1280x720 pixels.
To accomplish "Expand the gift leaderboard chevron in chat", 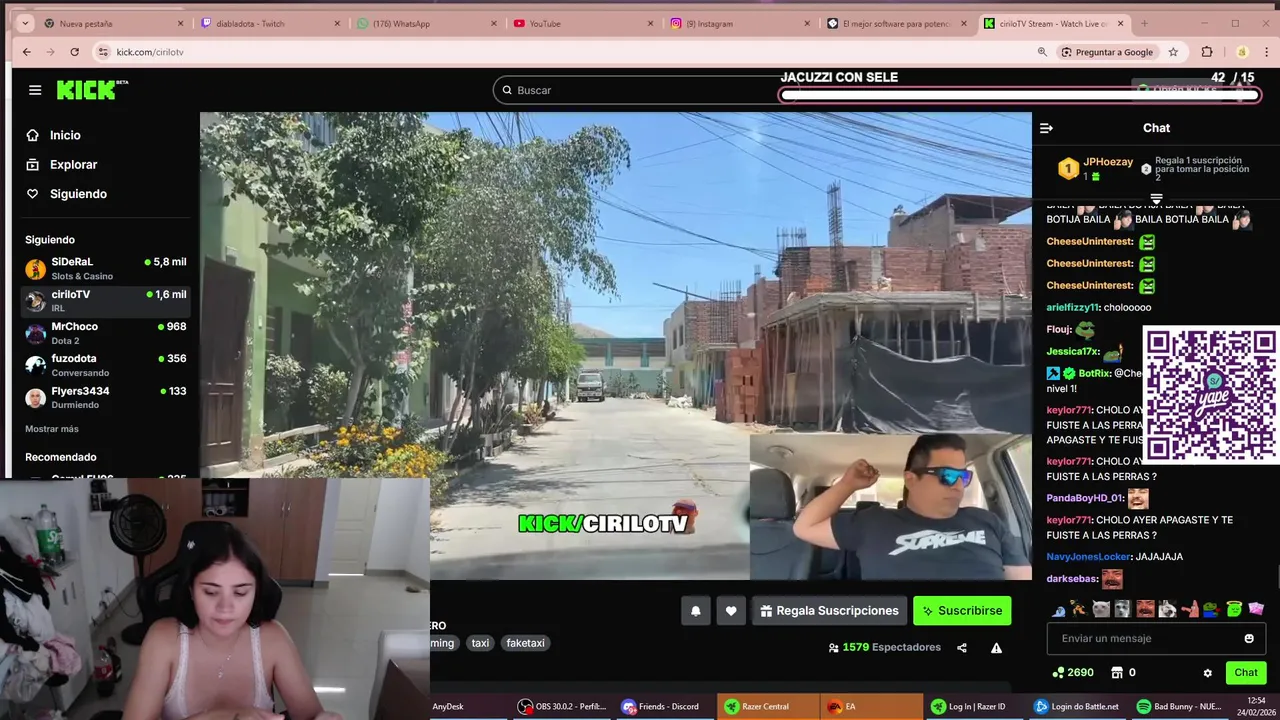I will pos(1156,199).
